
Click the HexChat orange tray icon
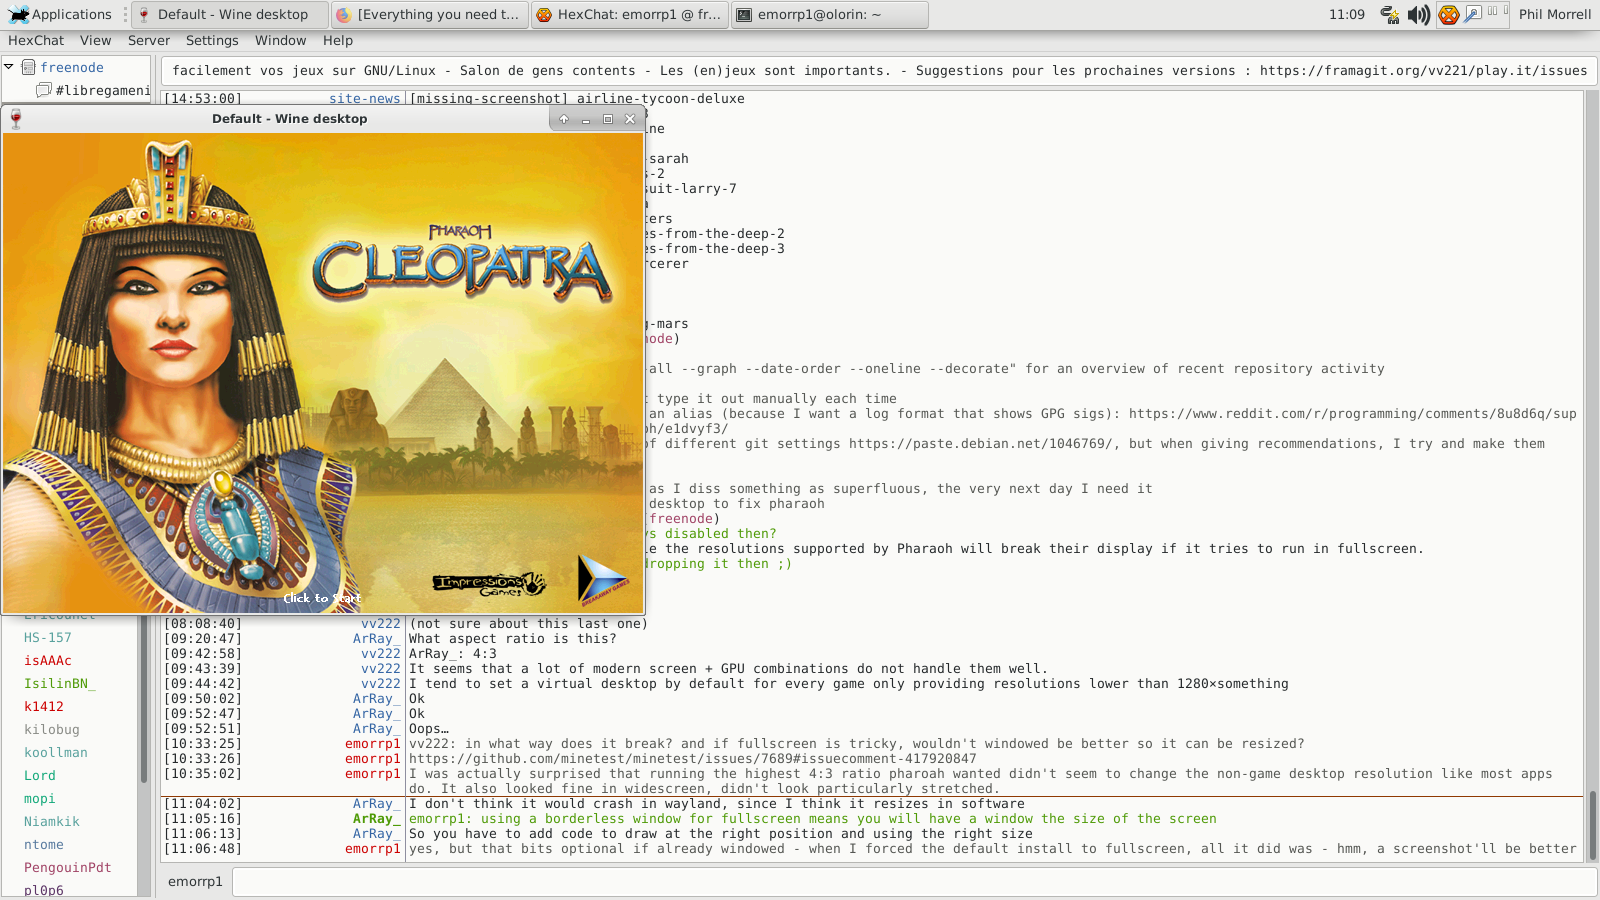(x=1449, y=14)
